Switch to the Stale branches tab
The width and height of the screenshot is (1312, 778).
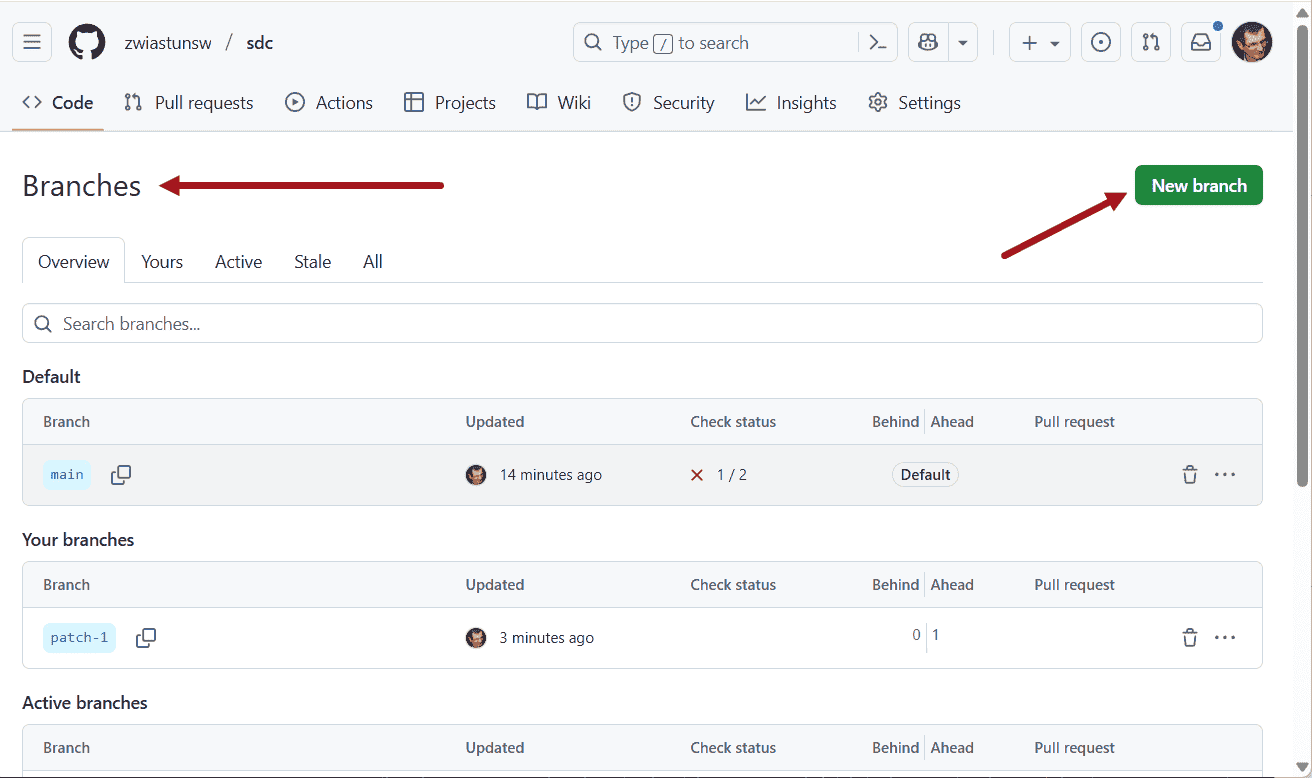(x=312, y=262)
